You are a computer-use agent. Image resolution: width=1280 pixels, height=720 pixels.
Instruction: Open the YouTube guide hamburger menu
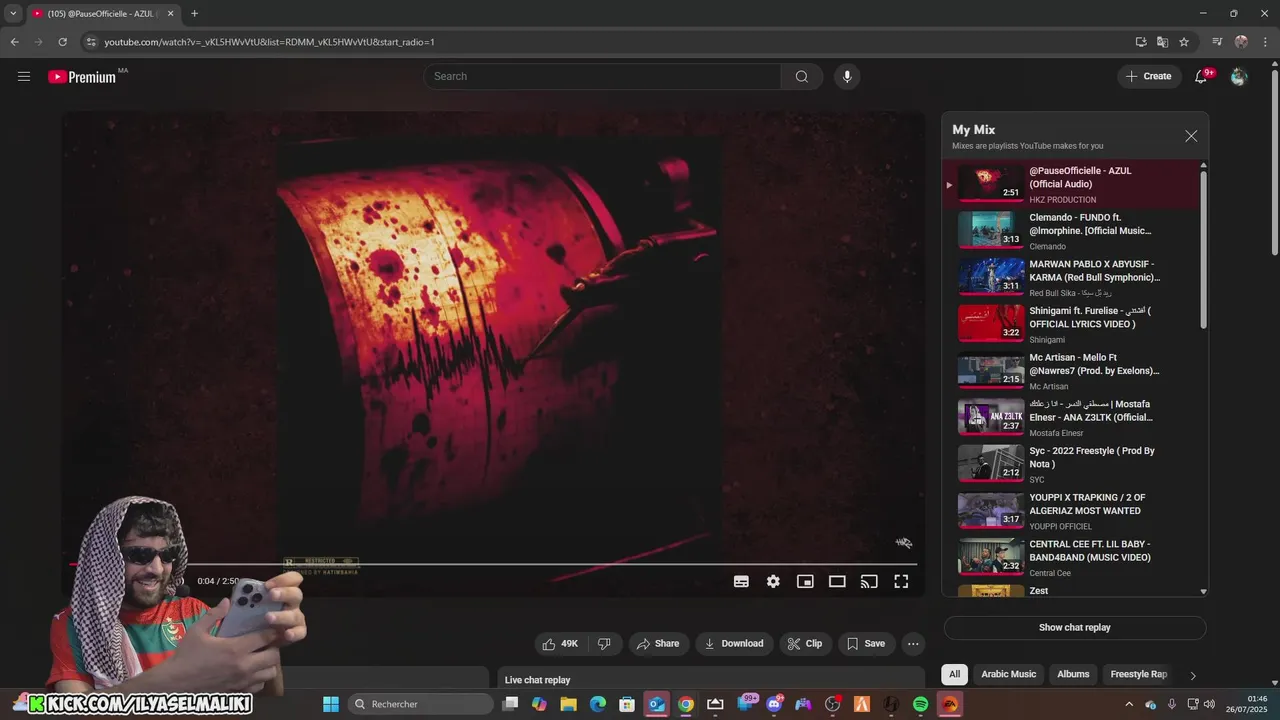(x=24, y=76)
